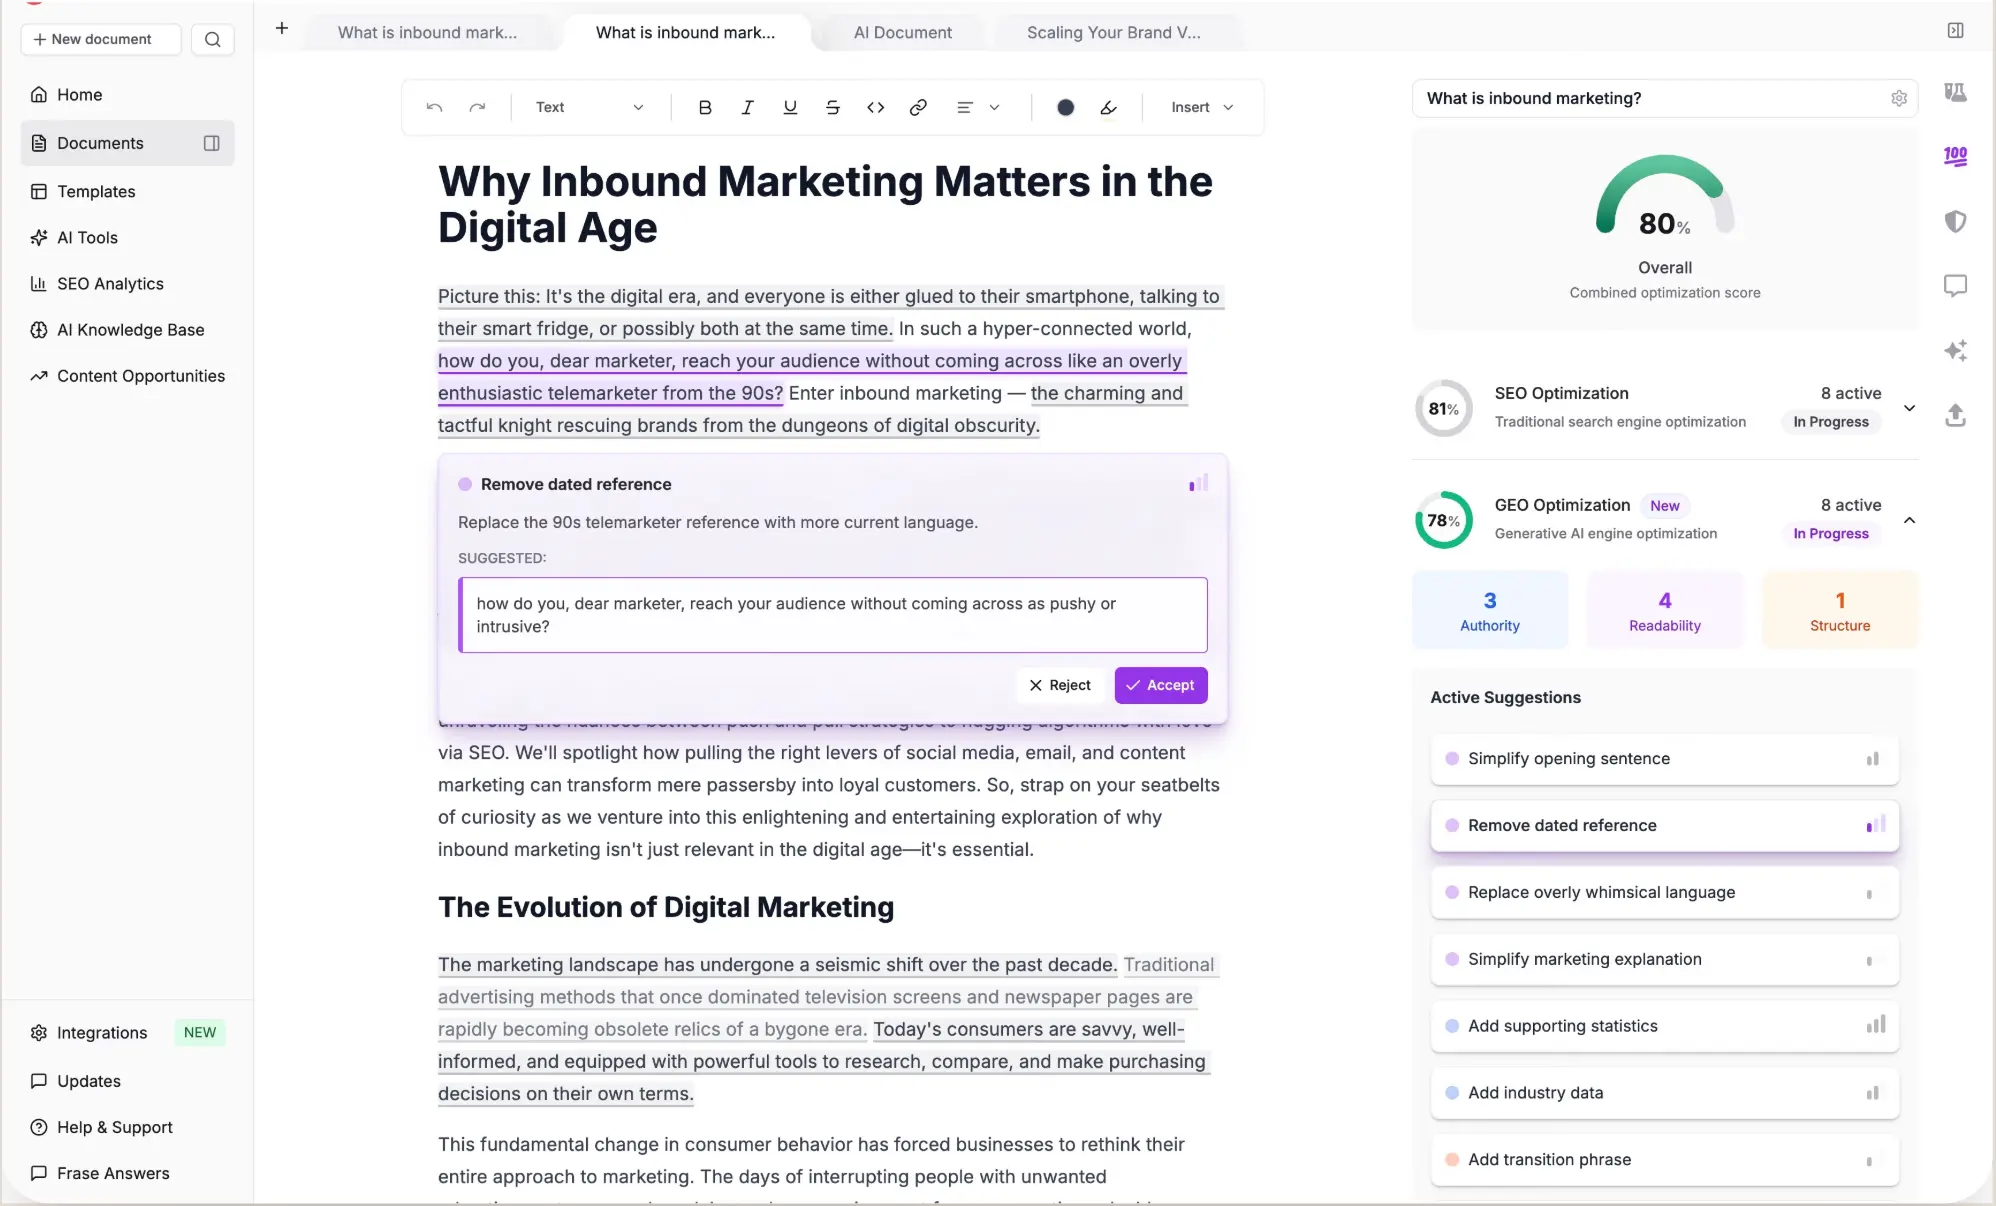This screenshot has width=1996, height=1206.
Task: Click the undo arrow
Action: coord(434,107)
